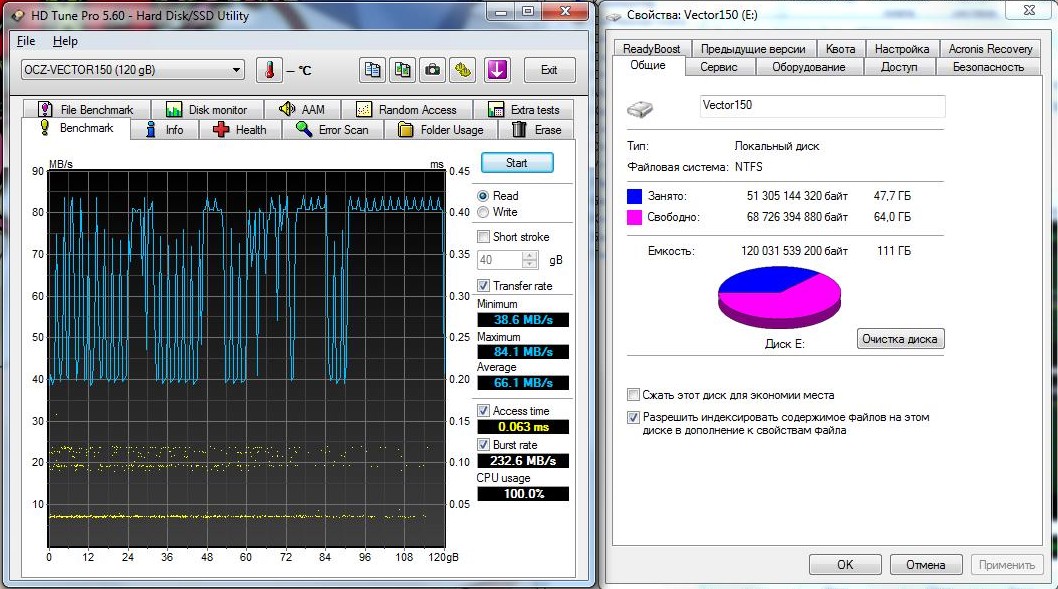Image resolution: width=1058 pixels, height=589 pixels.
Task: Click the Отмена button
Action: click(926, 565)
